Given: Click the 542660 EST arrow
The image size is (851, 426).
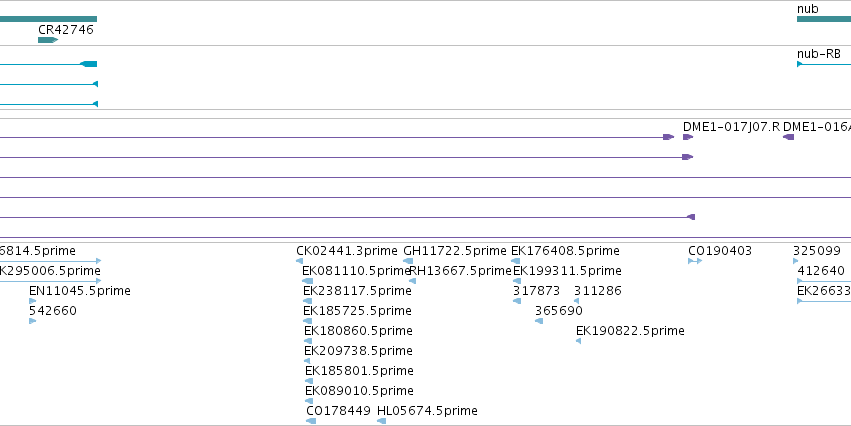Looking at the screenshot, I should point(33,321).
